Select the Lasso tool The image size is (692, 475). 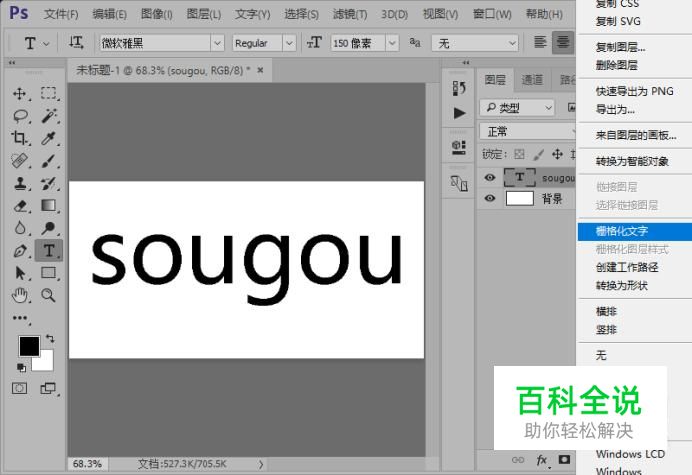(20, 116)
